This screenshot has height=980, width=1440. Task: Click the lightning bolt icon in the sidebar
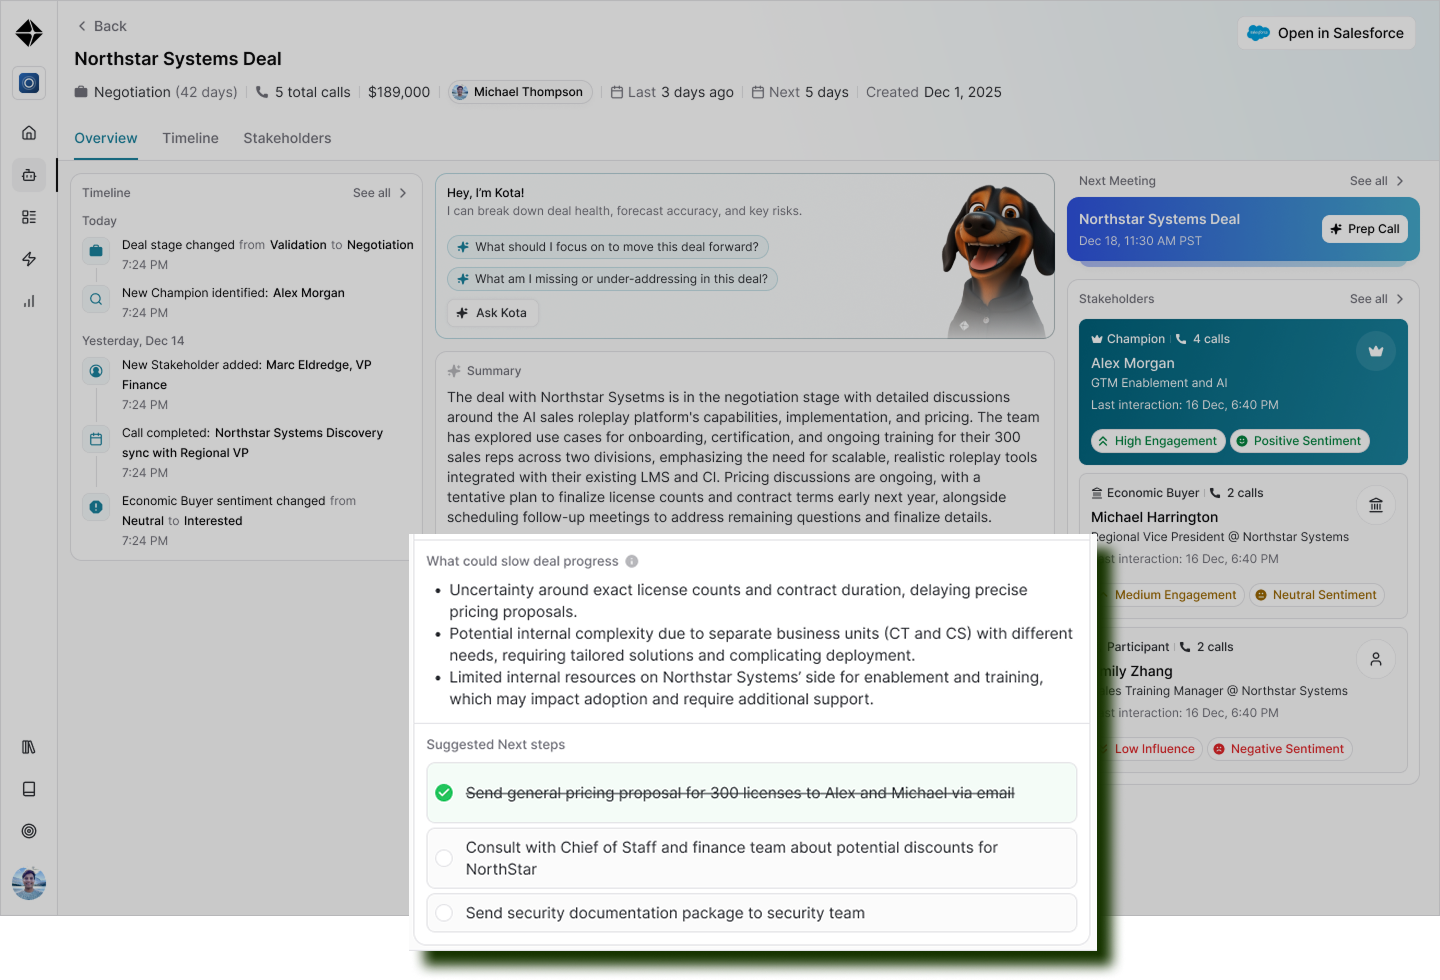pos(29,259)
